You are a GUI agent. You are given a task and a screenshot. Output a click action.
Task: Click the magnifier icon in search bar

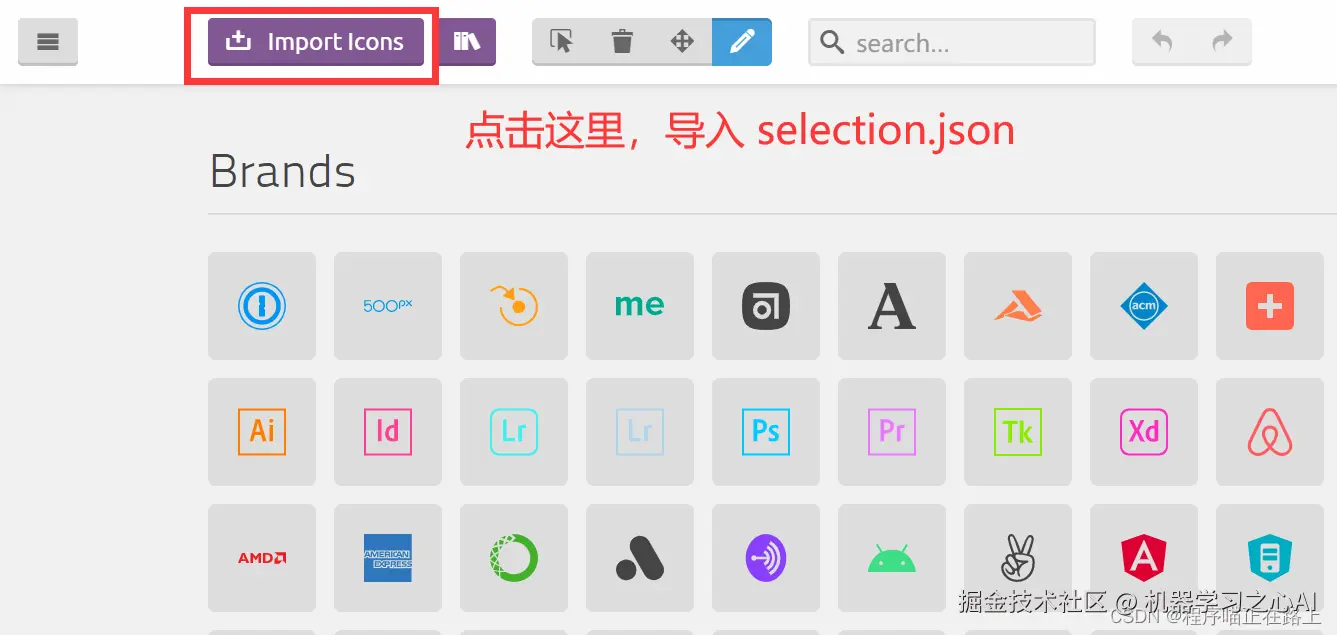(x=831, y=42)
